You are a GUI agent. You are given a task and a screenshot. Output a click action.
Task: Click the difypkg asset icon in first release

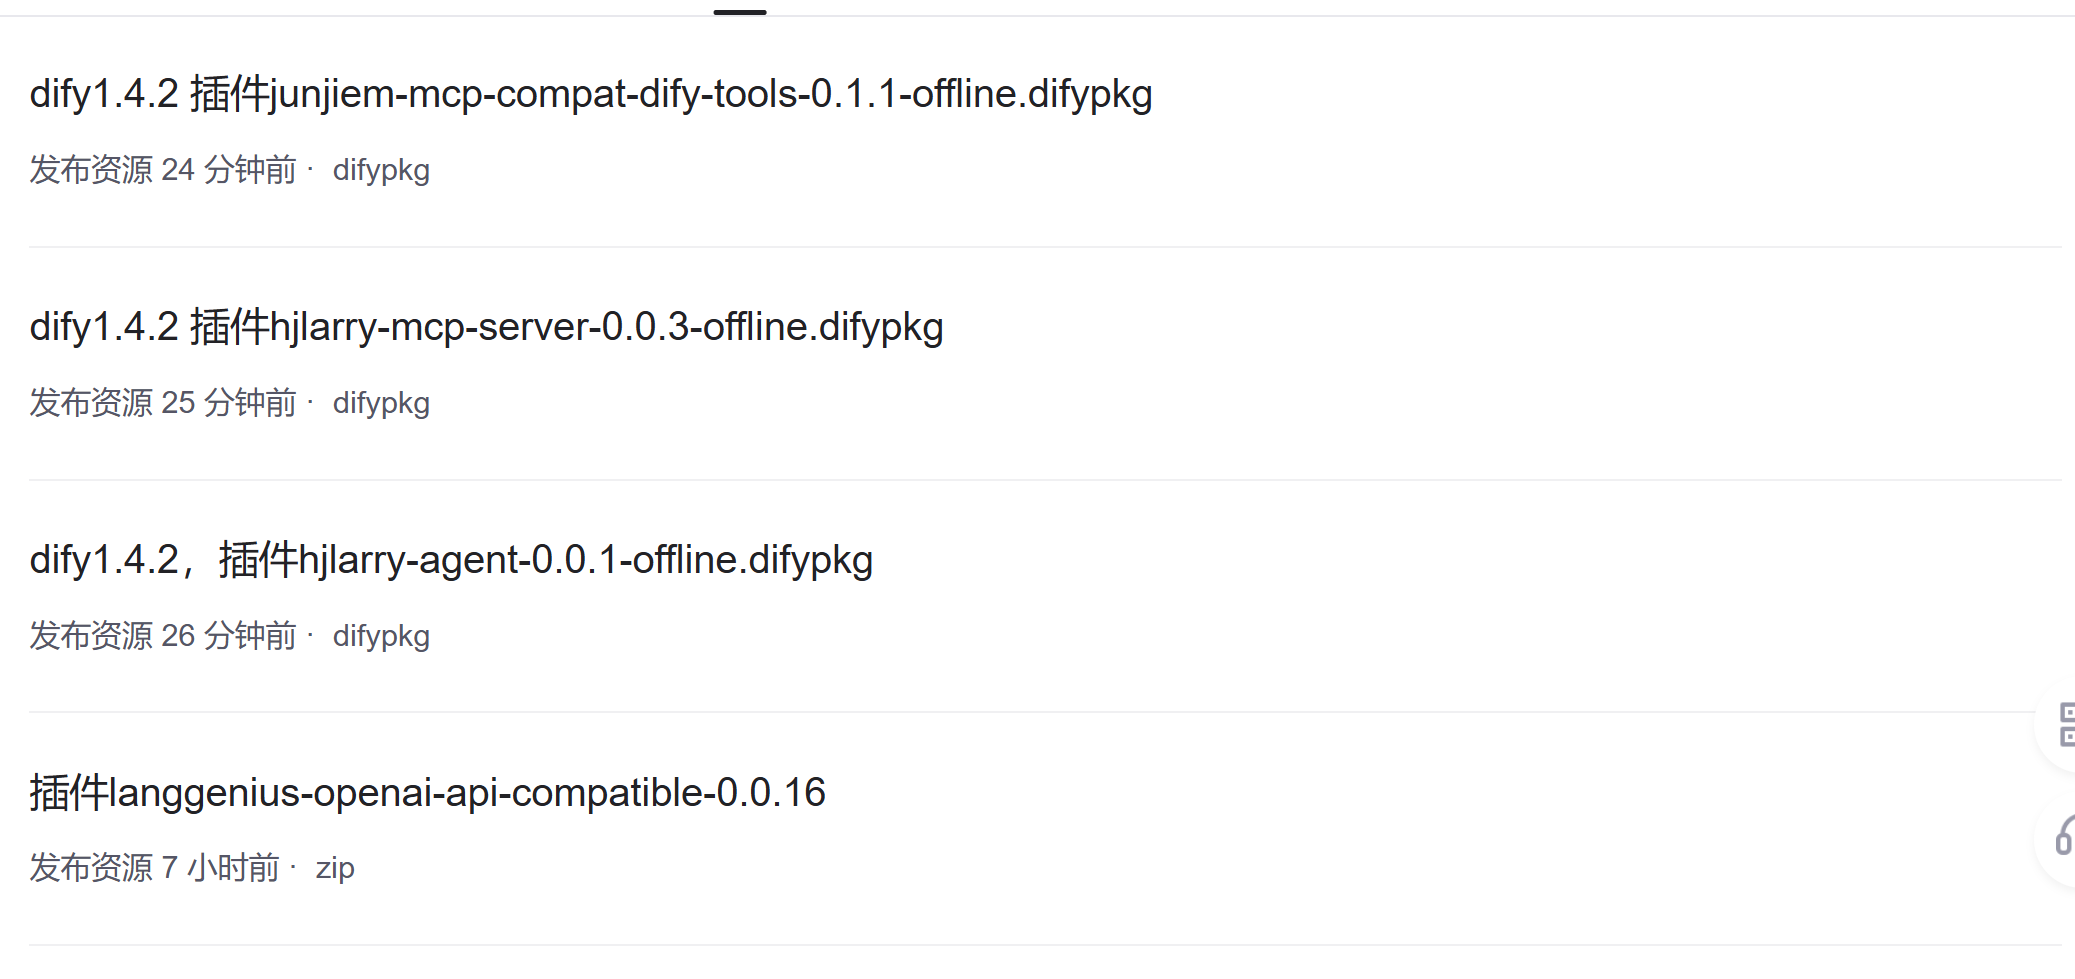point(381,170)
